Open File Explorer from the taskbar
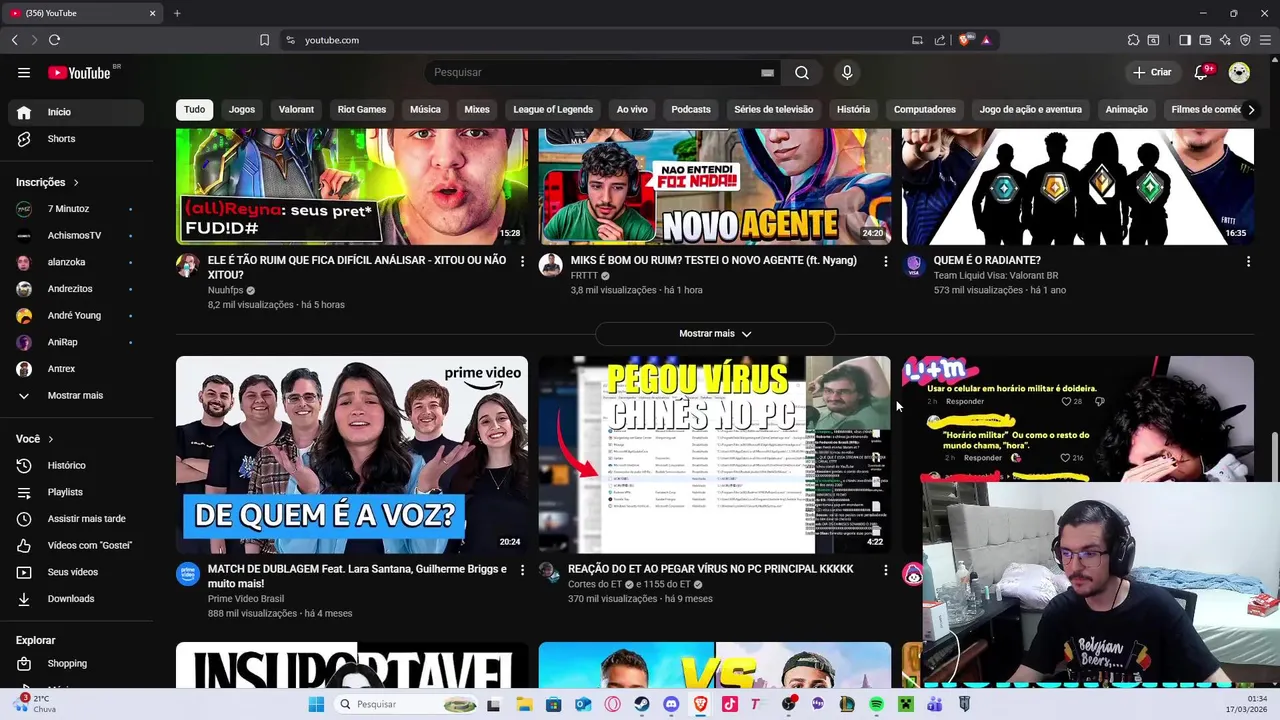Screen dimensions: 1280x720 (524, 704)
